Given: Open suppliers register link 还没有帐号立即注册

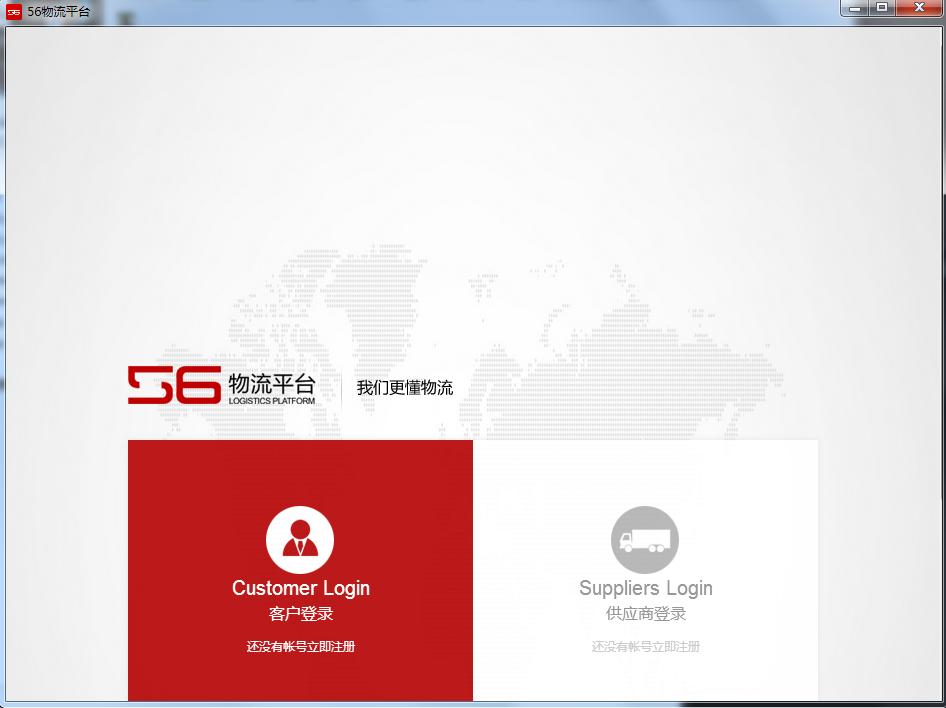Looking at the screenshot, I should 646,646.
